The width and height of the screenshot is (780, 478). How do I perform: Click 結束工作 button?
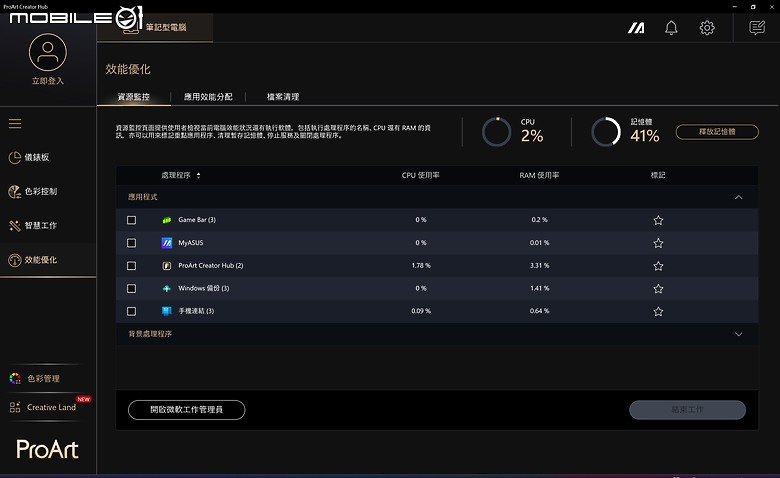coord(687,410)
